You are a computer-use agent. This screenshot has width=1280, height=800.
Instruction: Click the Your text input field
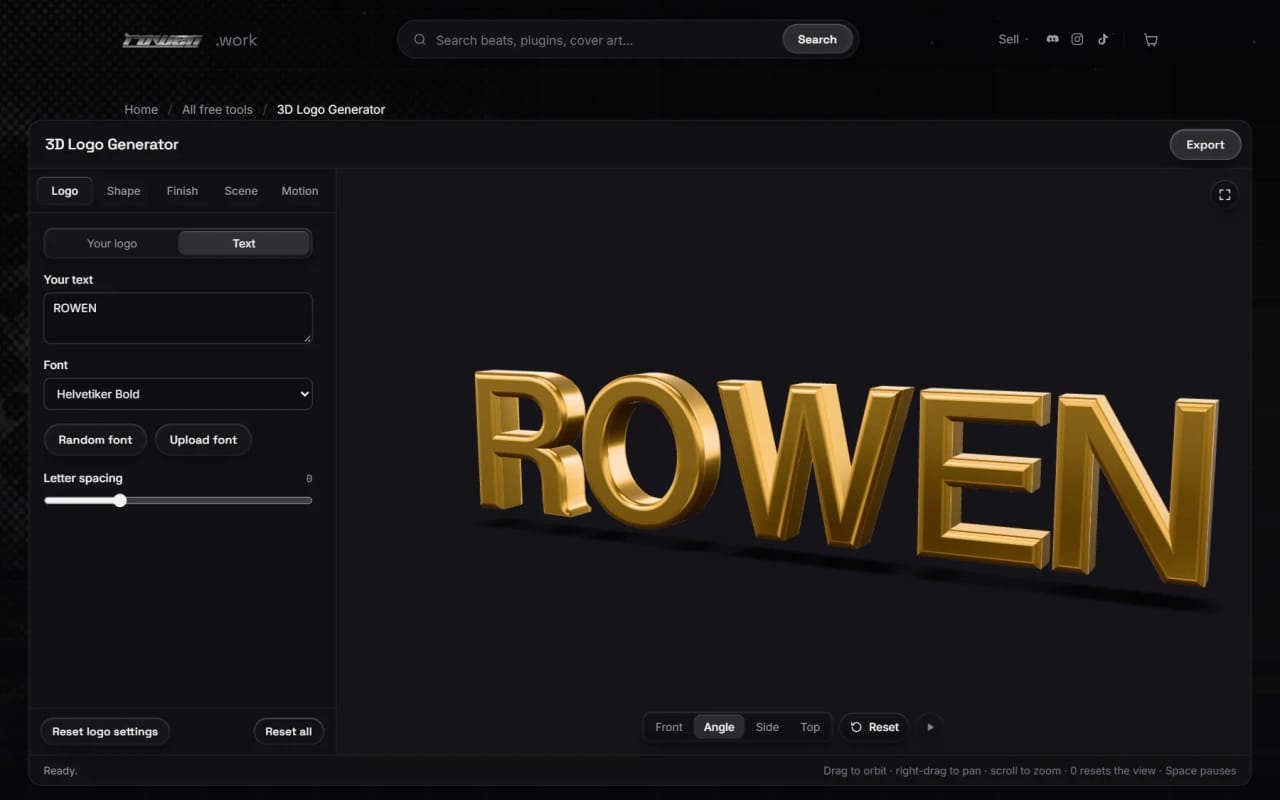[178, 318]
